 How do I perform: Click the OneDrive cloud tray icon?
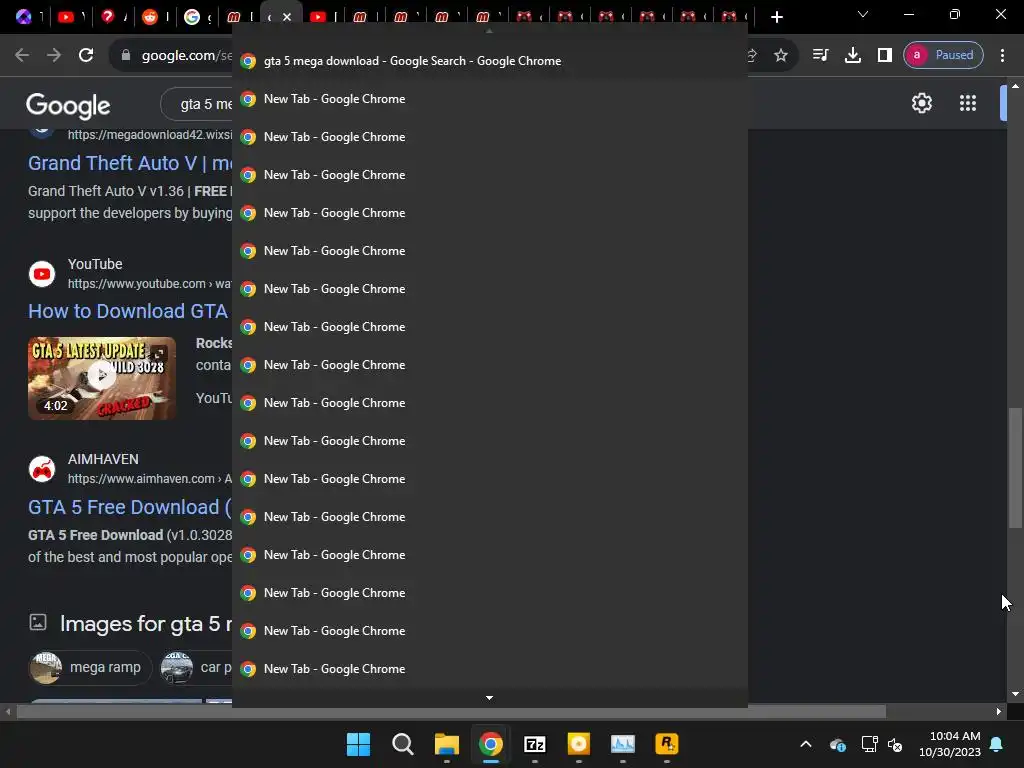tap(838, 744)
